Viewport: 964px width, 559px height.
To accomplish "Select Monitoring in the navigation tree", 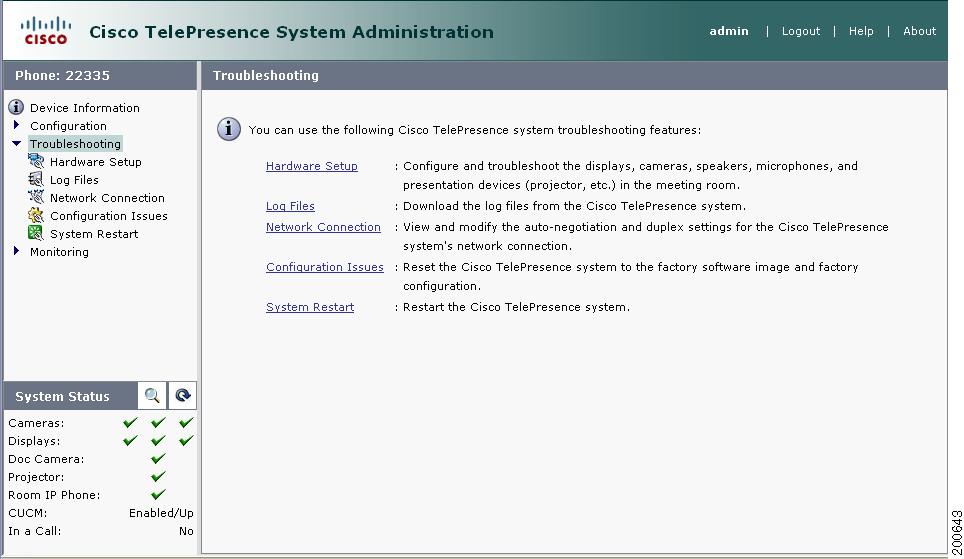I will coord(59,252).
